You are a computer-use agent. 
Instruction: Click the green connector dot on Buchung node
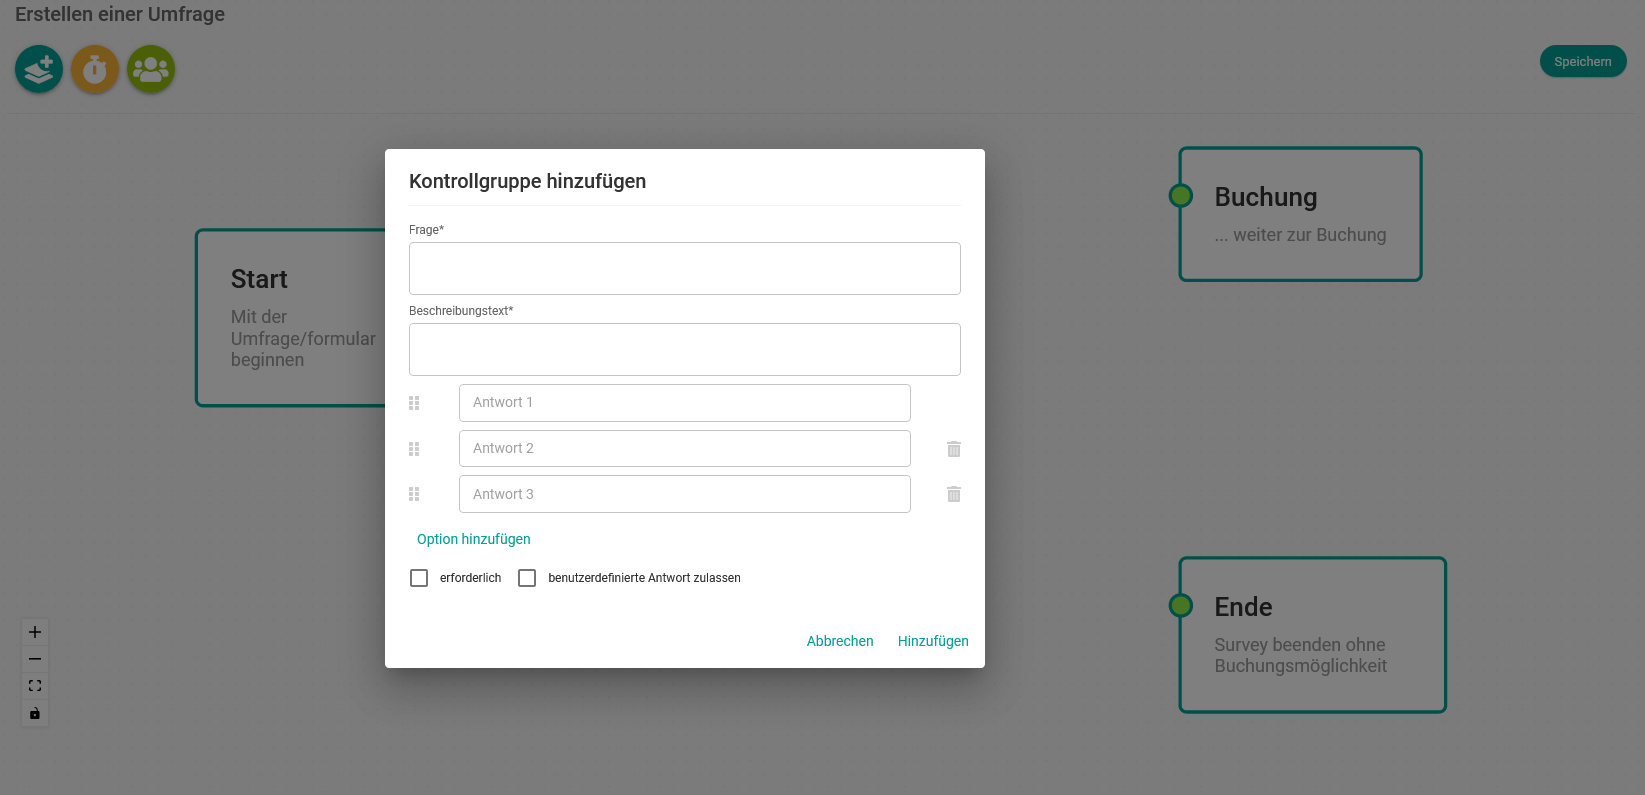tap(1181, 195)
